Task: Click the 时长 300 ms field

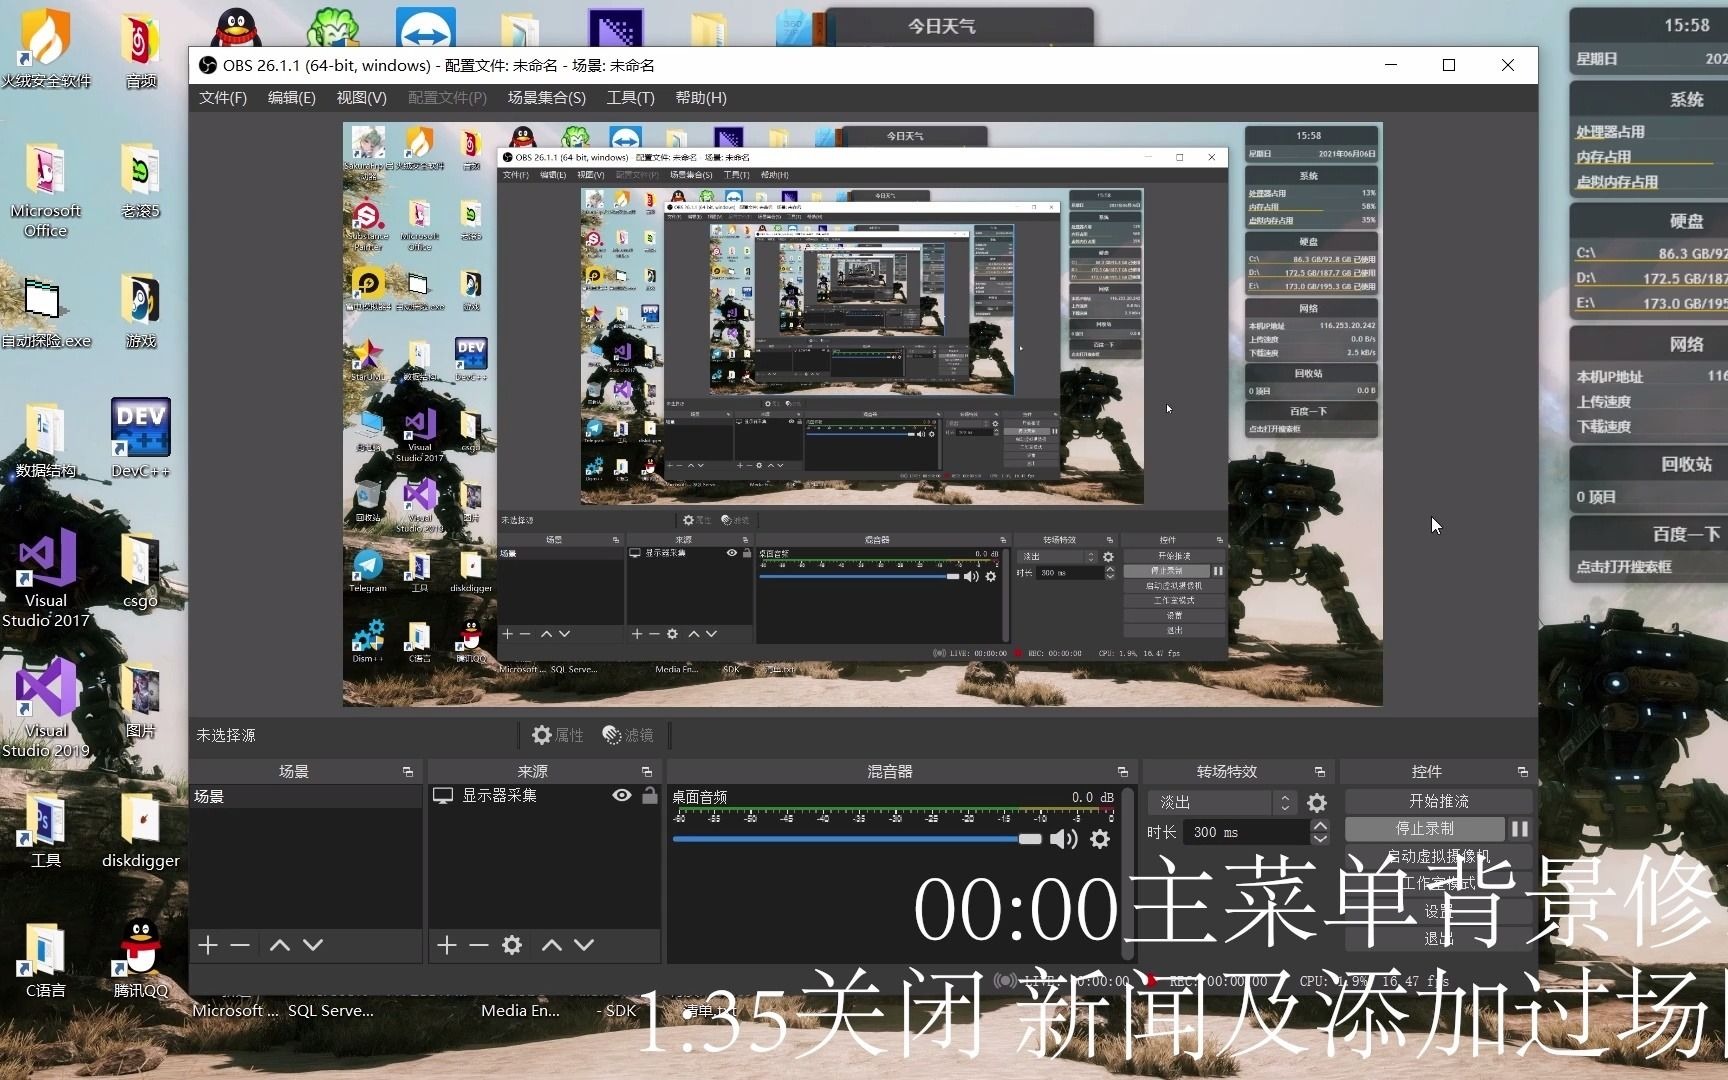Action: 1246,832
